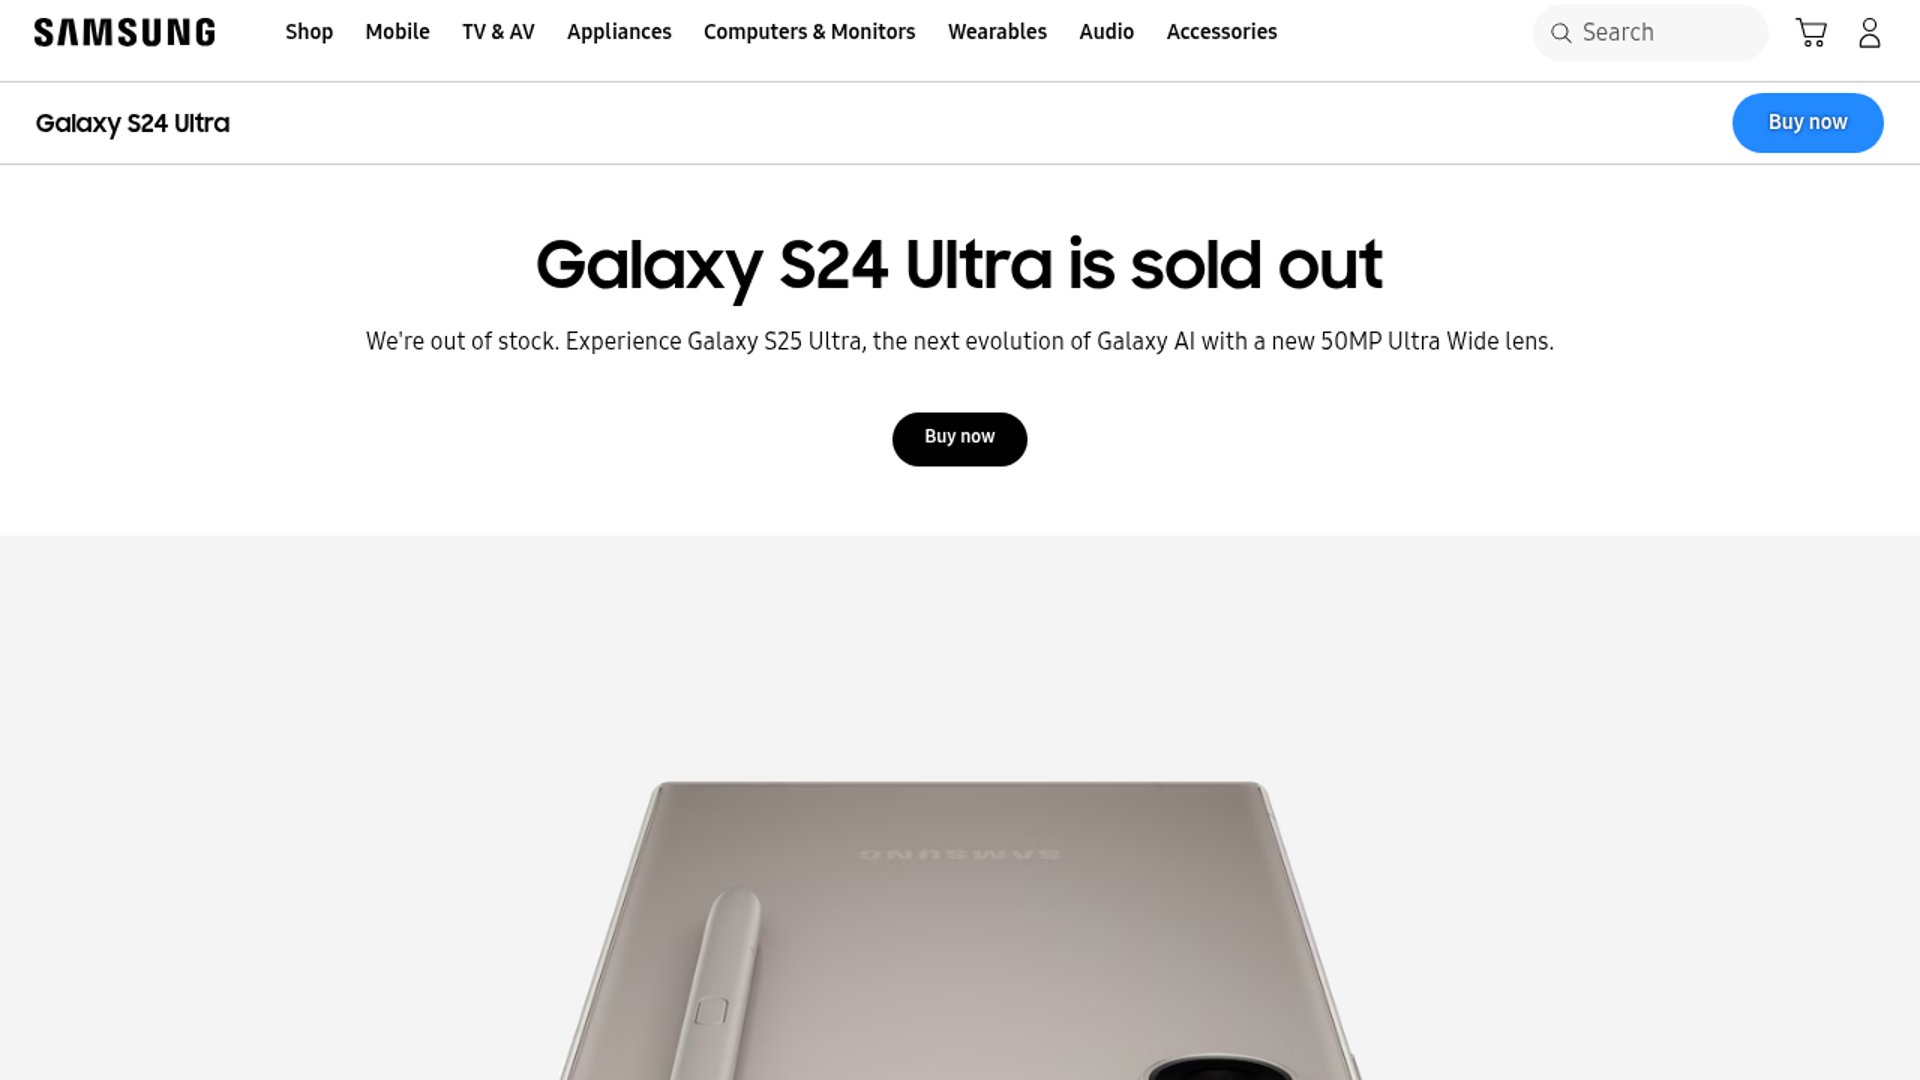The image size is (1920, 1080).
Task: Click the Galaxy S24 Ultra phone image
Action: (x=960, y=930)
